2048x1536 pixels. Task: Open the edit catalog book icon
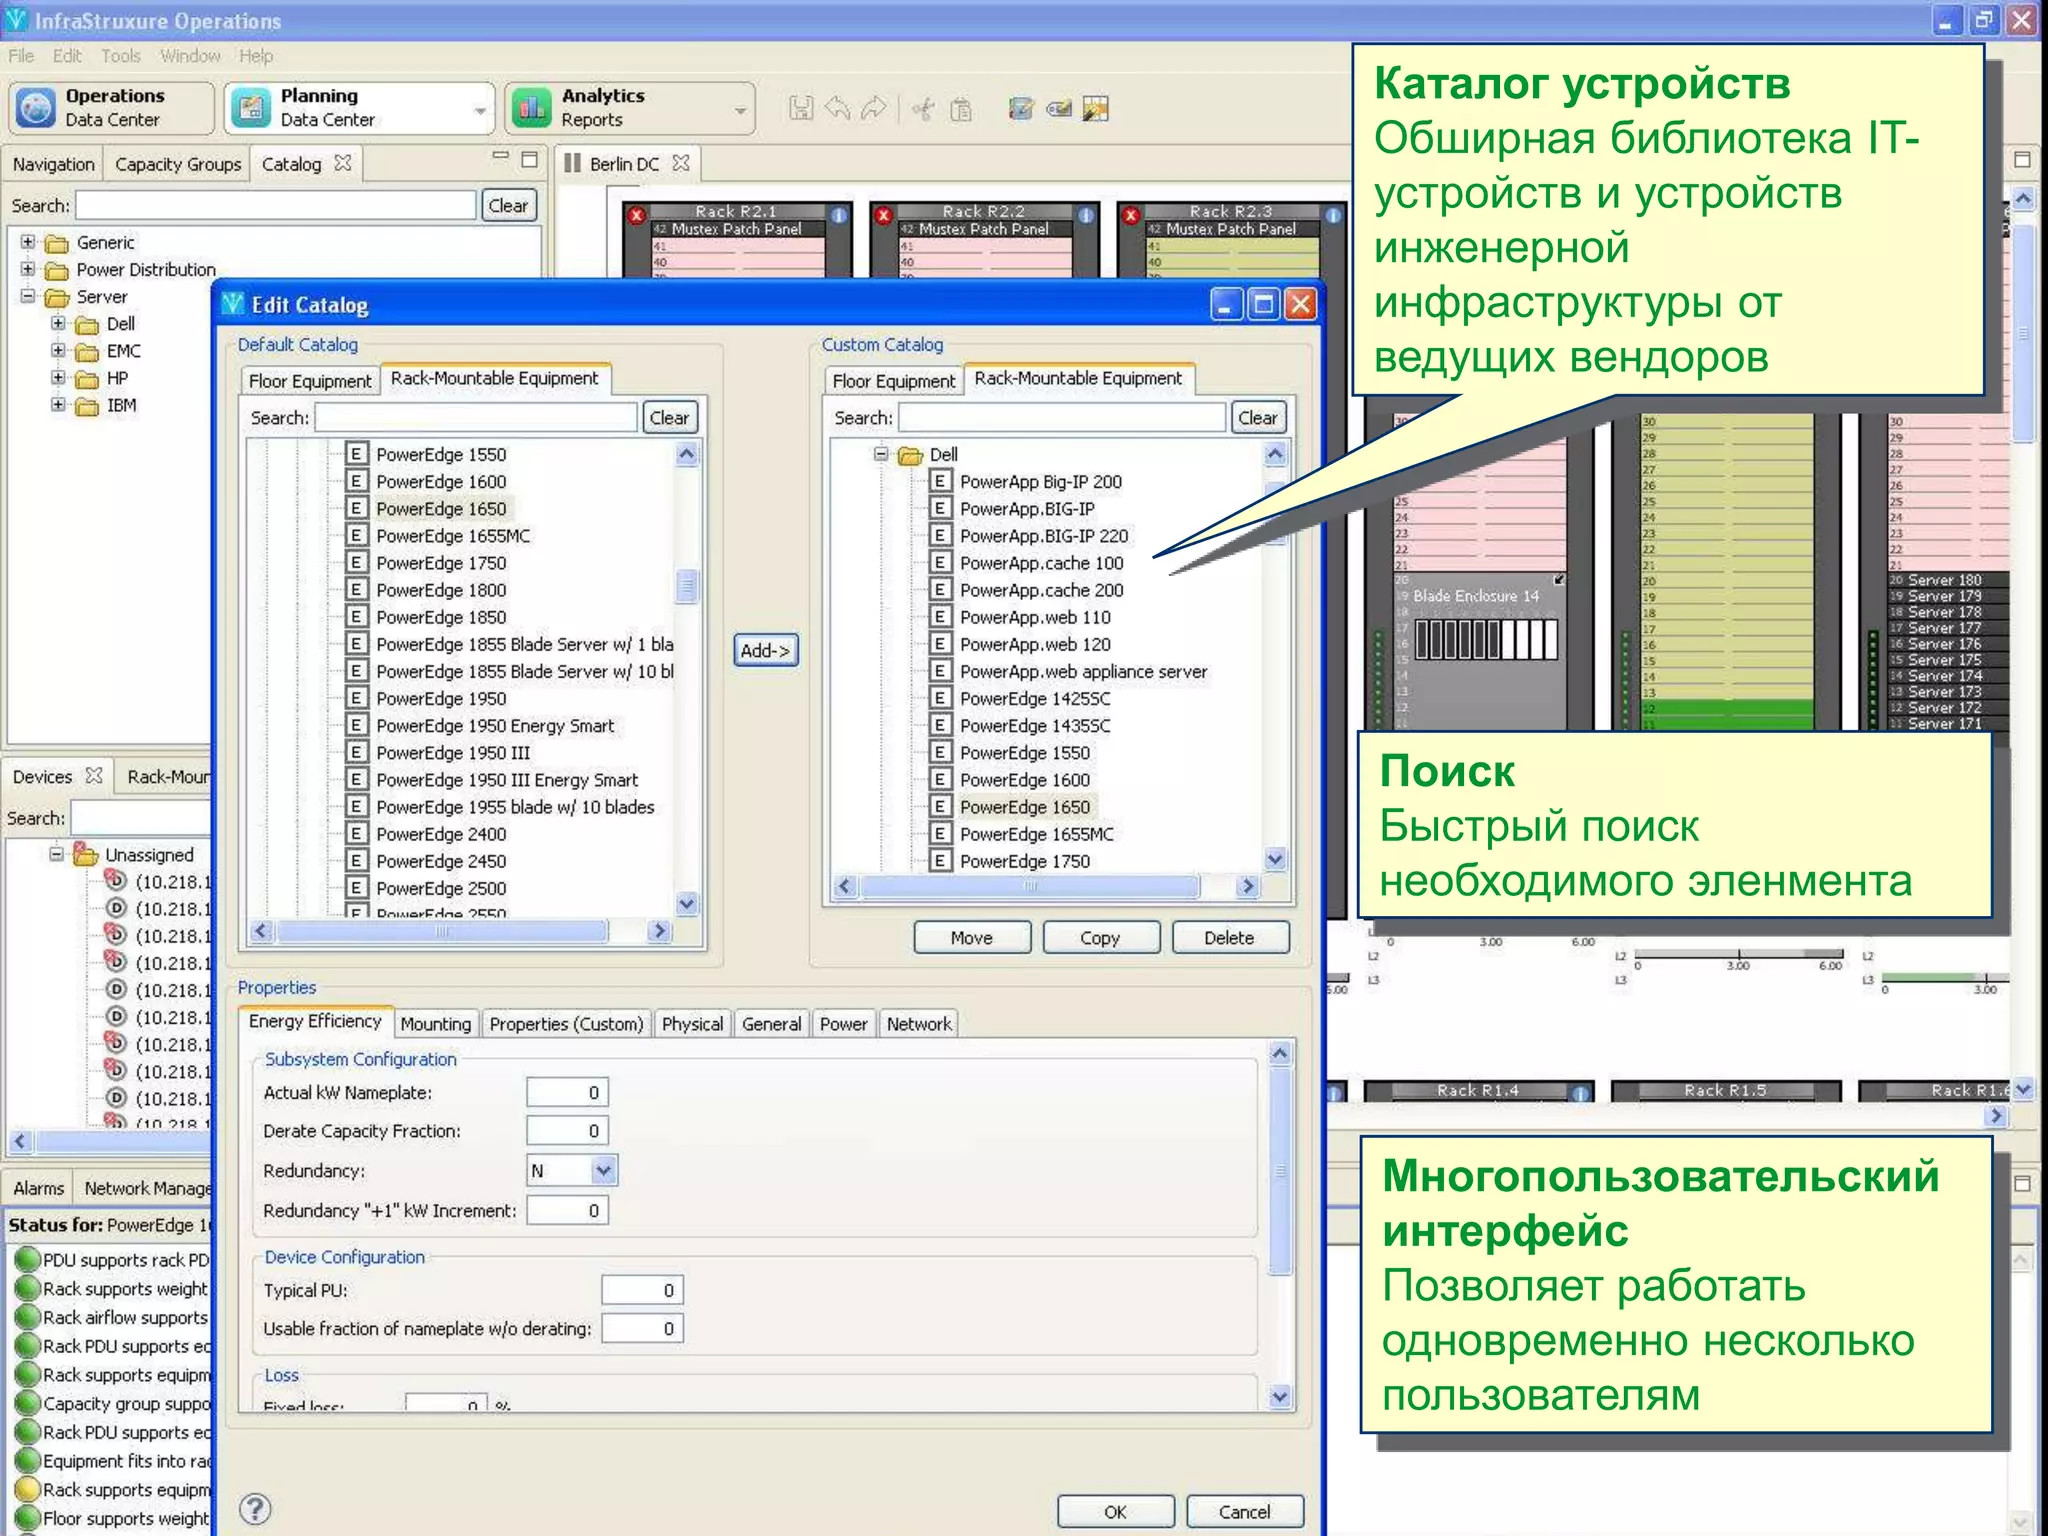pos(1020,108)
